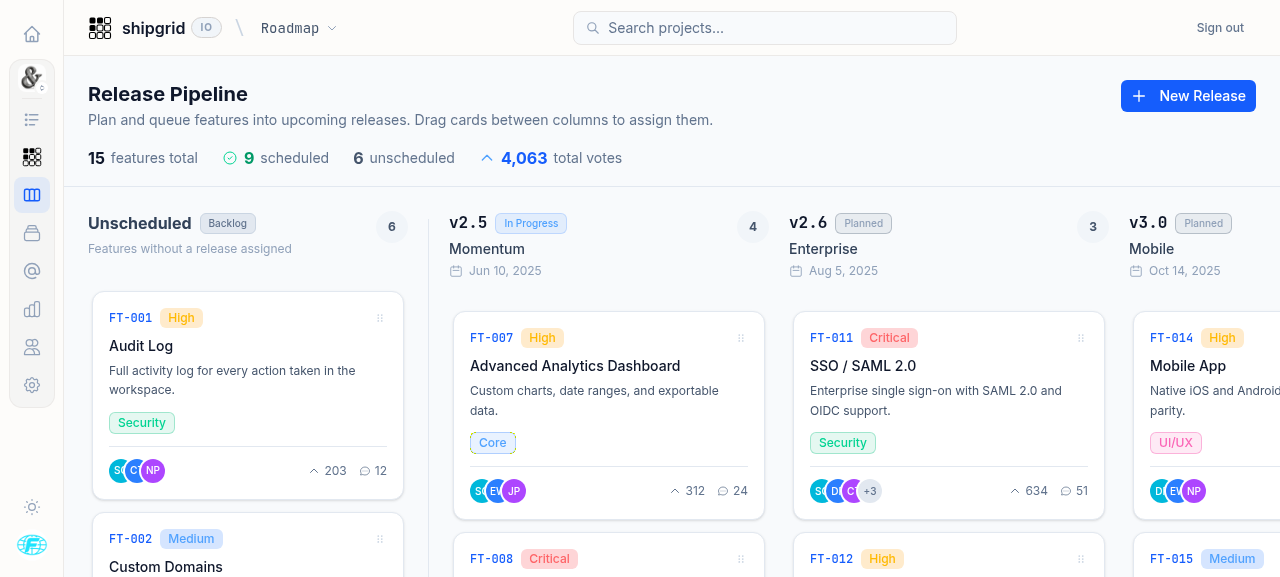Viewport: 1280px width, 577px height.
Task: Click the In Progress badge on v2.5
Action: pos(531,223)
